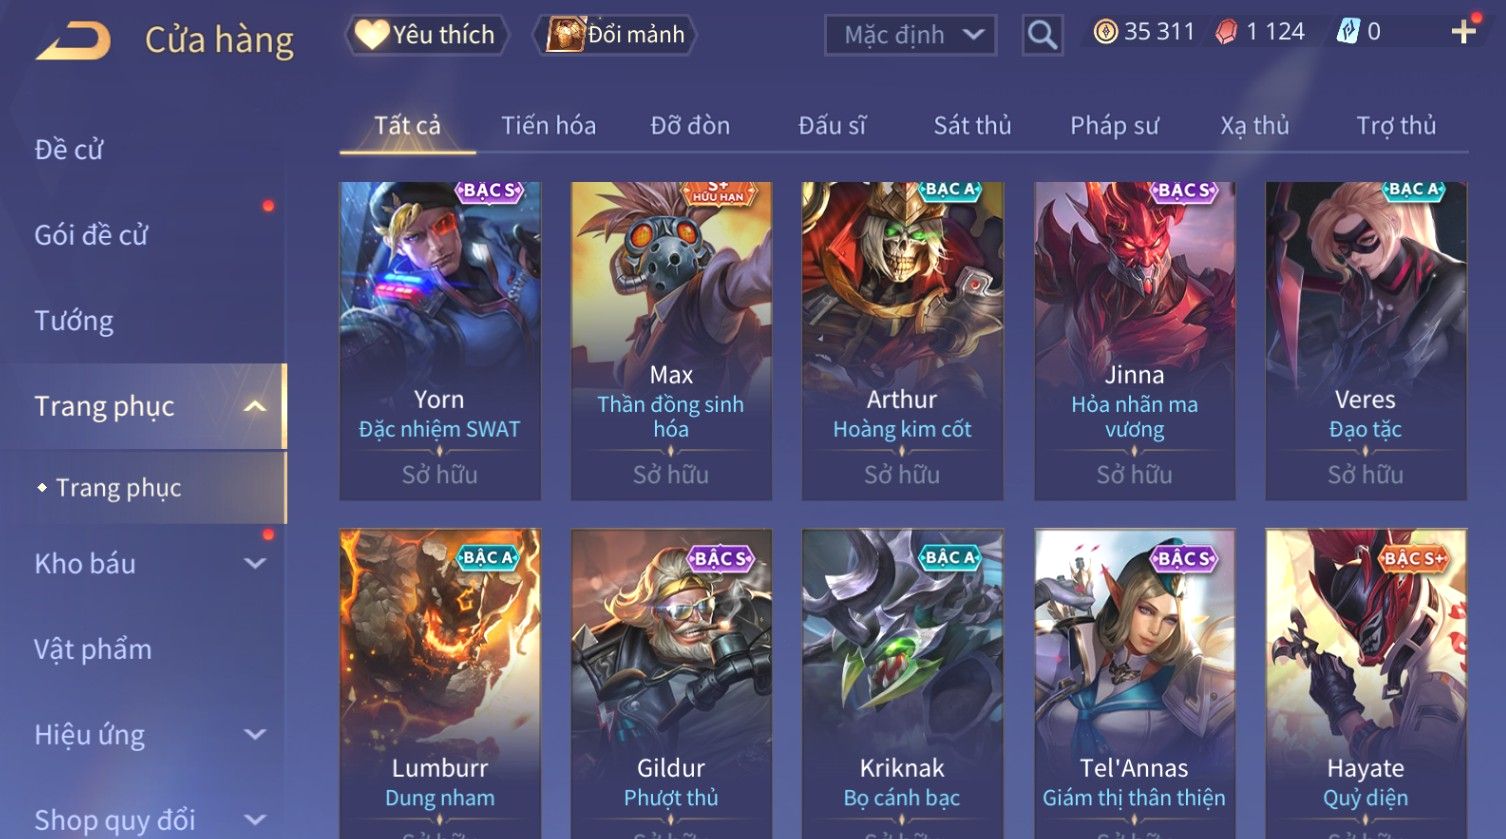Screen dimensions: 1506x839
Task: Click the blue voucher currency icon
Action: click(1348, 32)
